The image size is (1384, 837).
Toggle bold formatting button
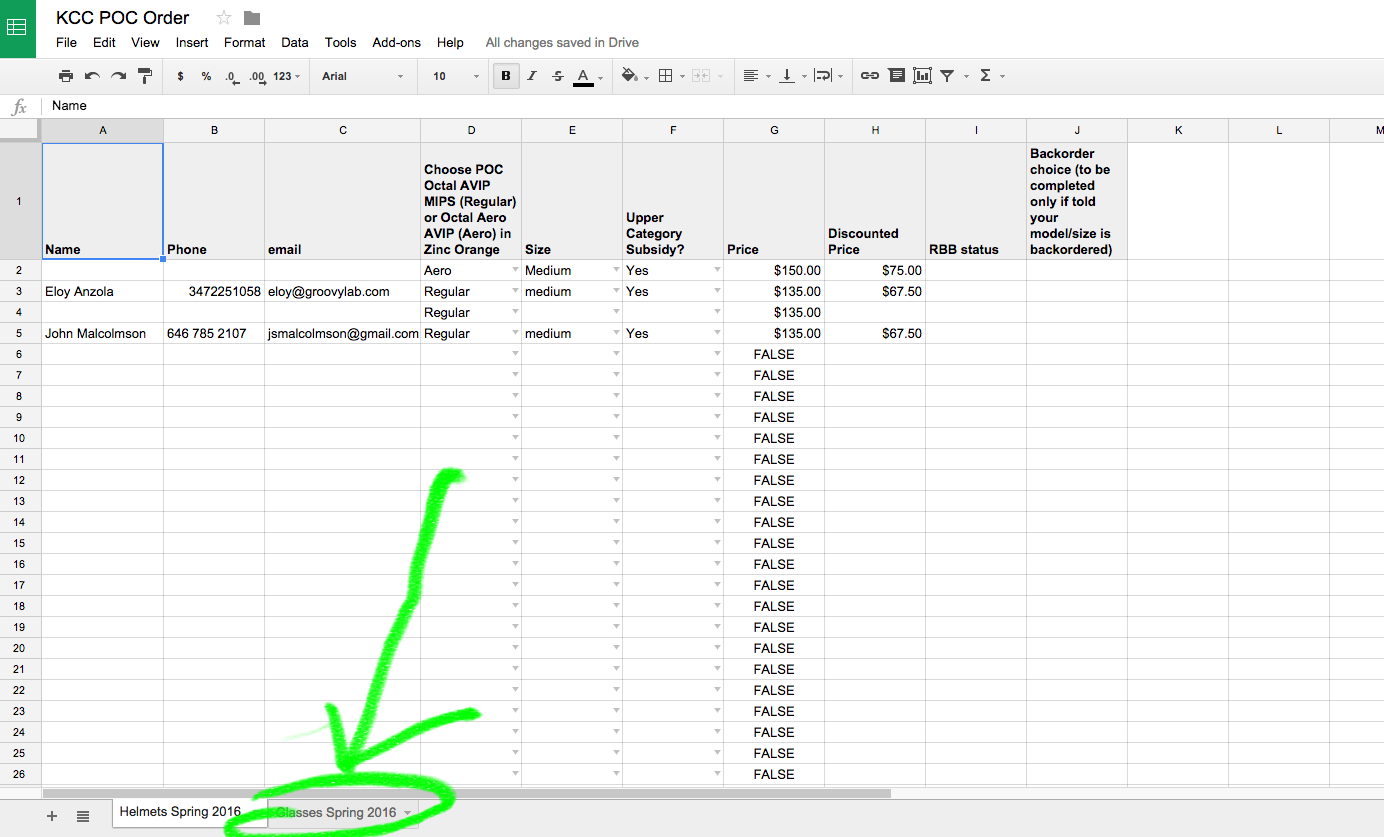(x=506, y=76)
